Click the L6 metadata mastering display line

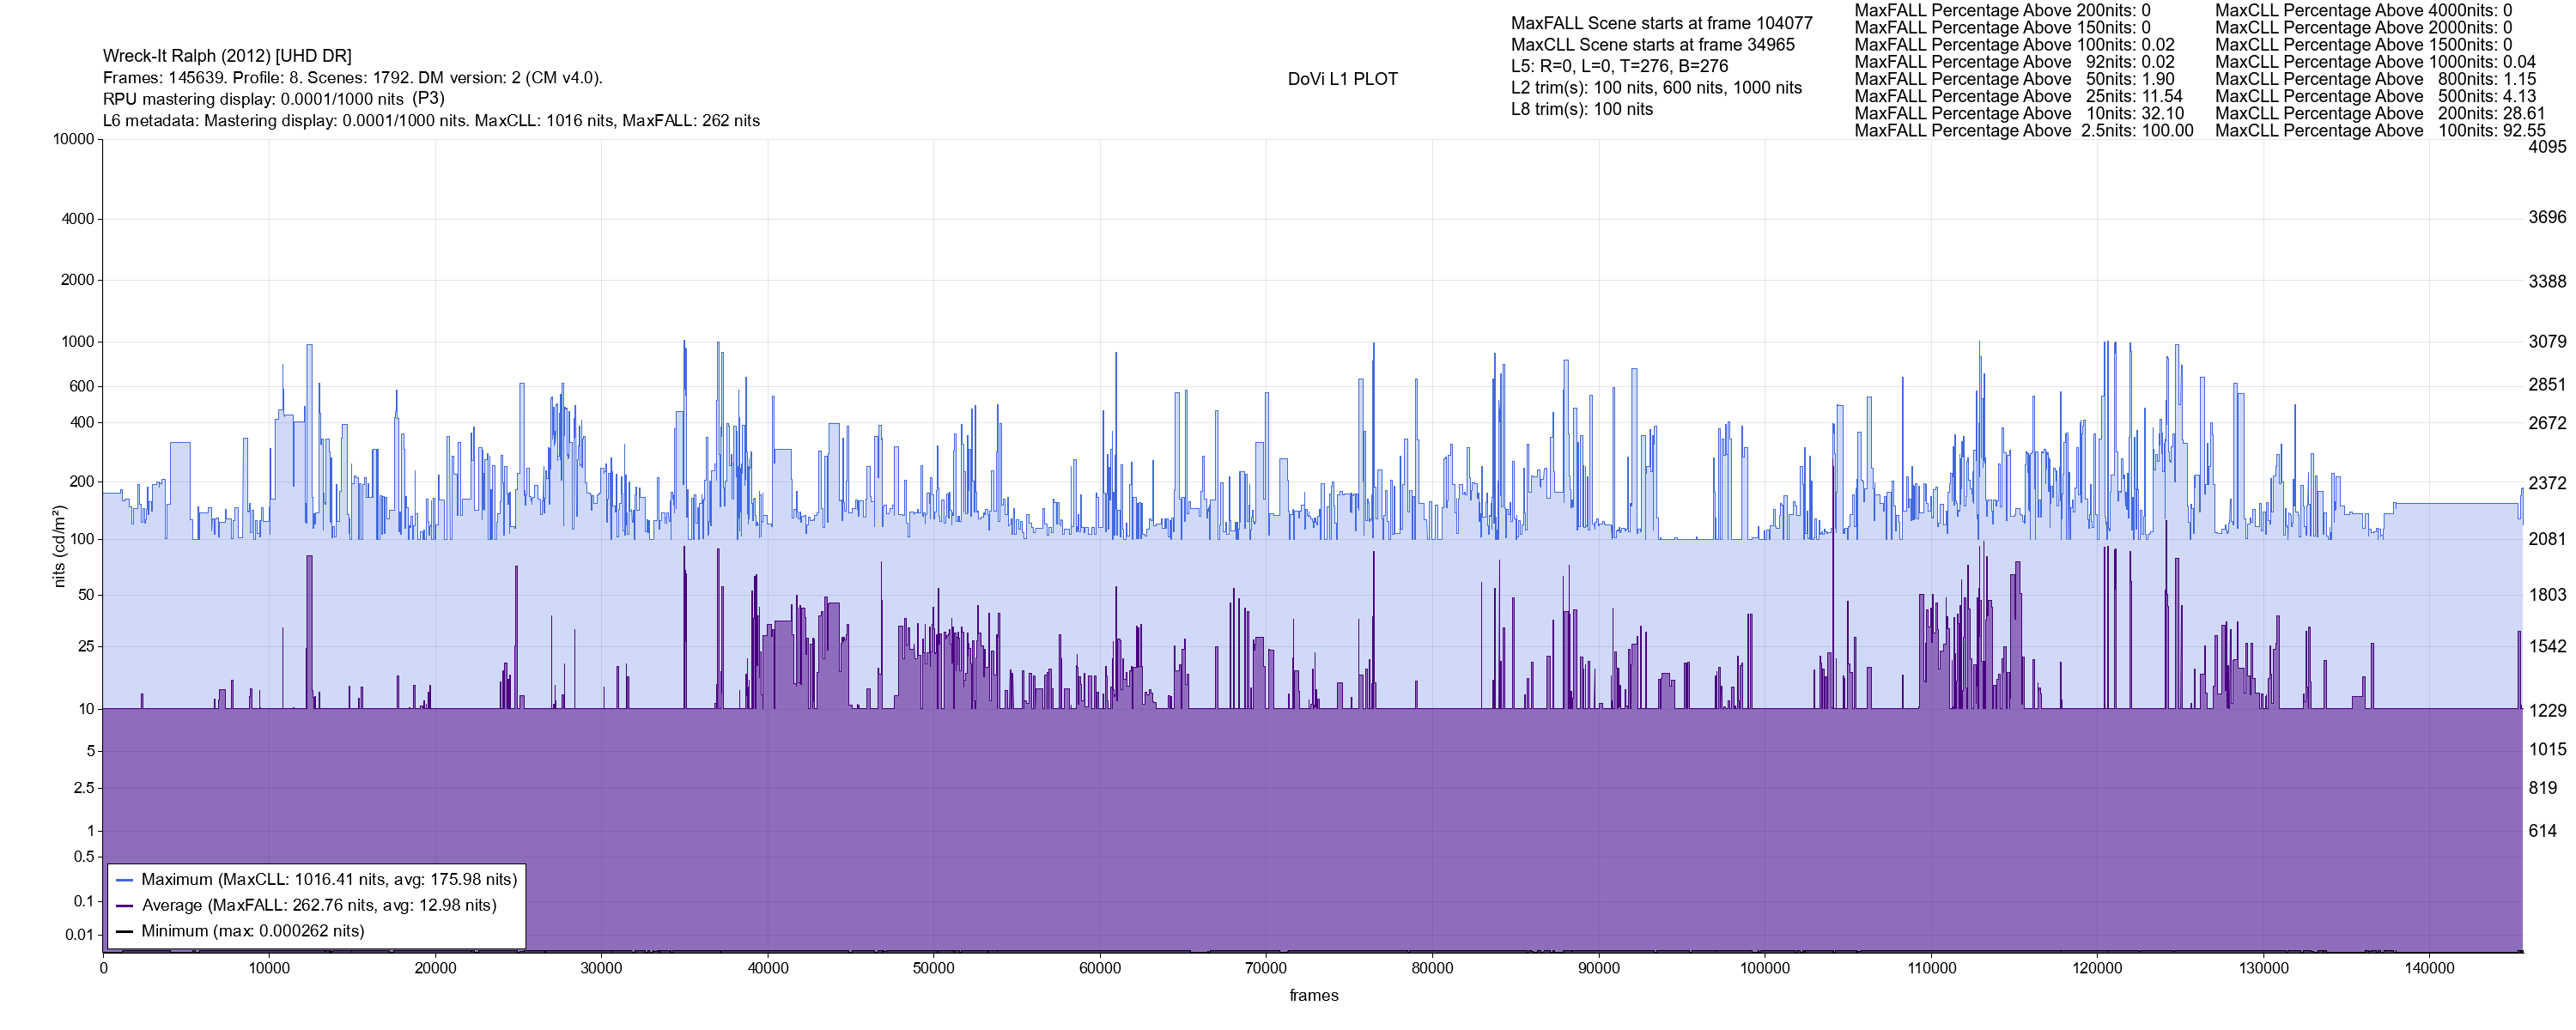pos(431,121)
